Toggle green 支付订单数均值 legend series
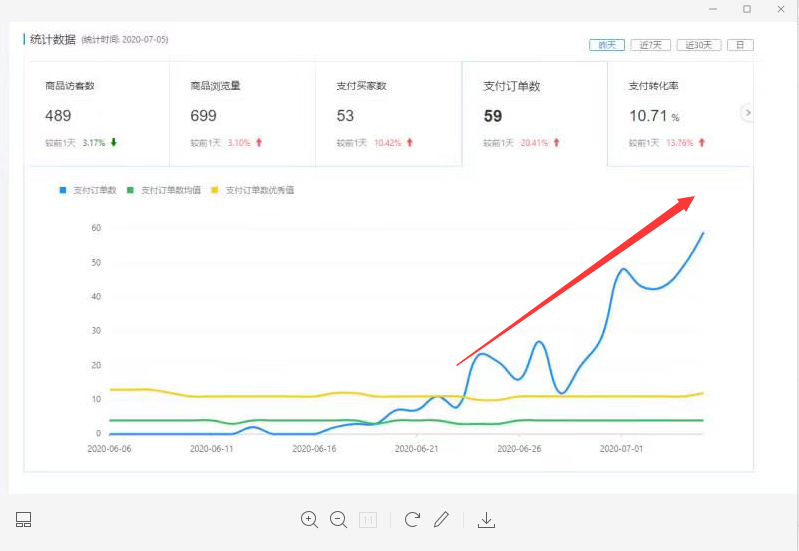Viewport: 799px width, 551px height. 164,190
